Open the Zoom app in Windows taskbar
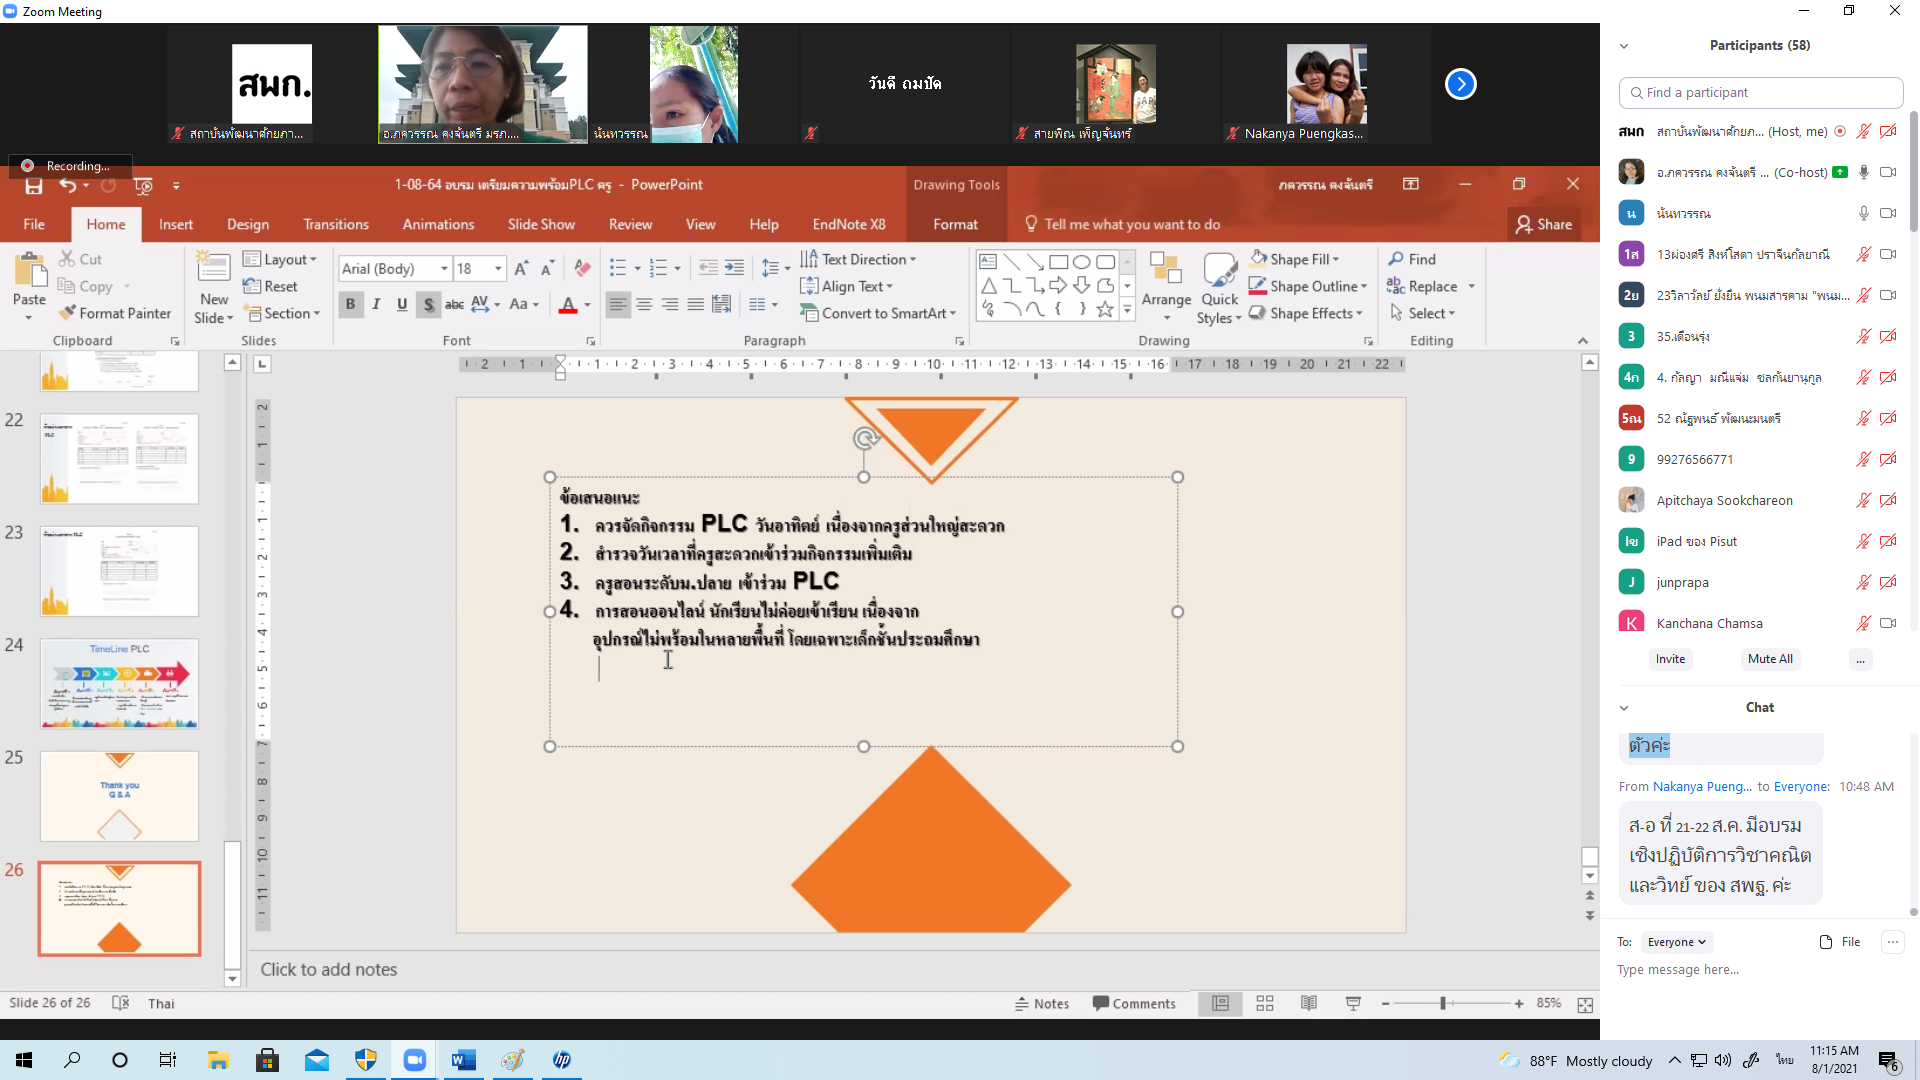Screen dimensions: 1920x1080 tap(414, 1060)
